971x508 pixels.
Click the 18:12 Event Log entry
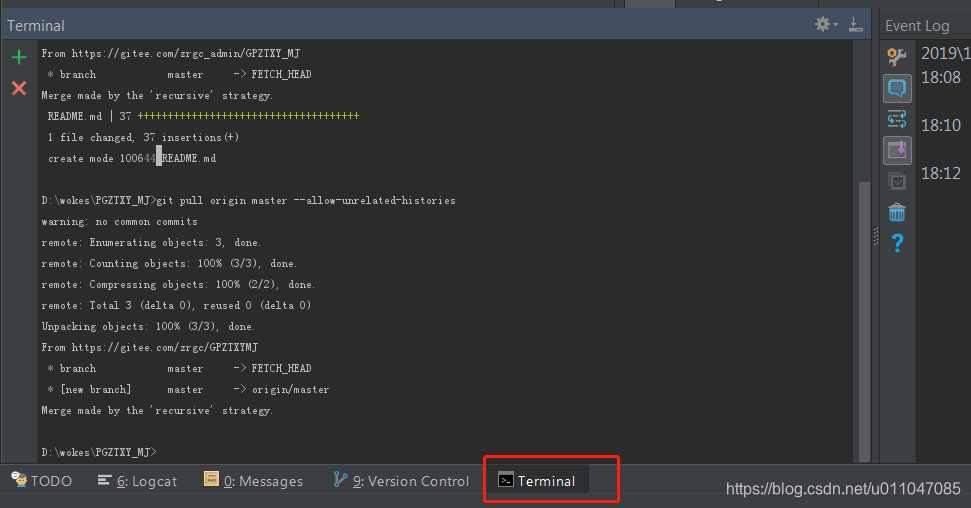tap(941, 173)
